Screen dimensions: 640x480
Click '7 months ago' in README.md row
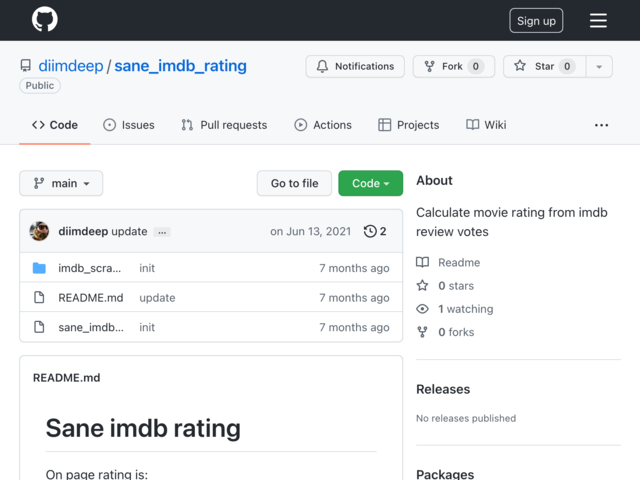click(x=354, y=298)
